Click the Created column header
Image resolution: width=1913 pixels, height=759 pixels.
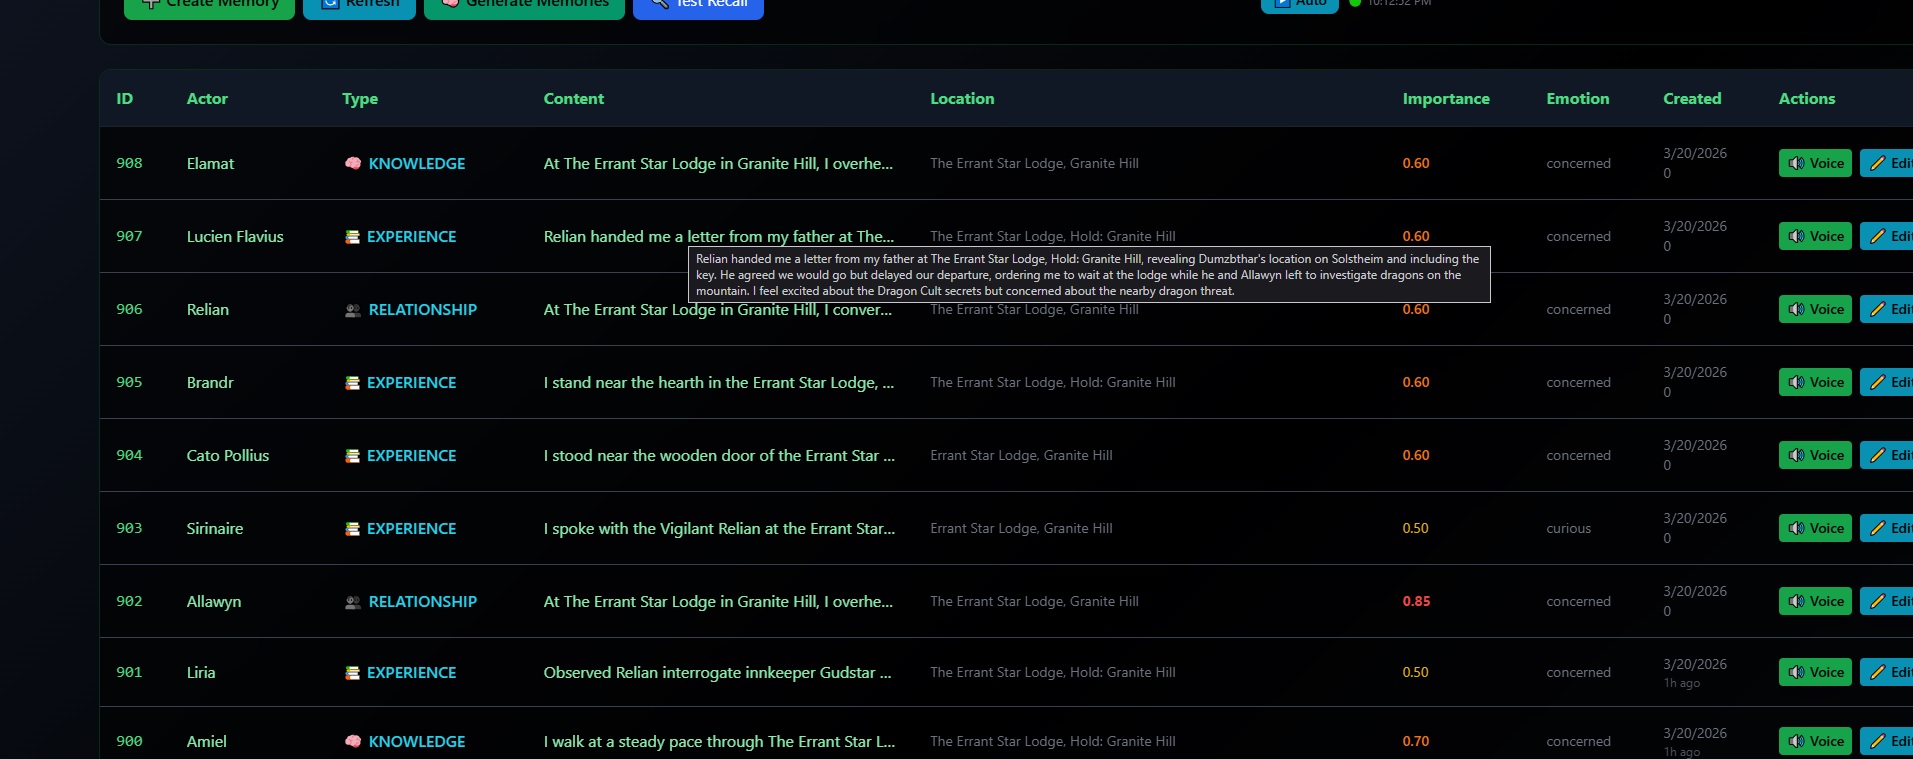(x=1692, y=99)
